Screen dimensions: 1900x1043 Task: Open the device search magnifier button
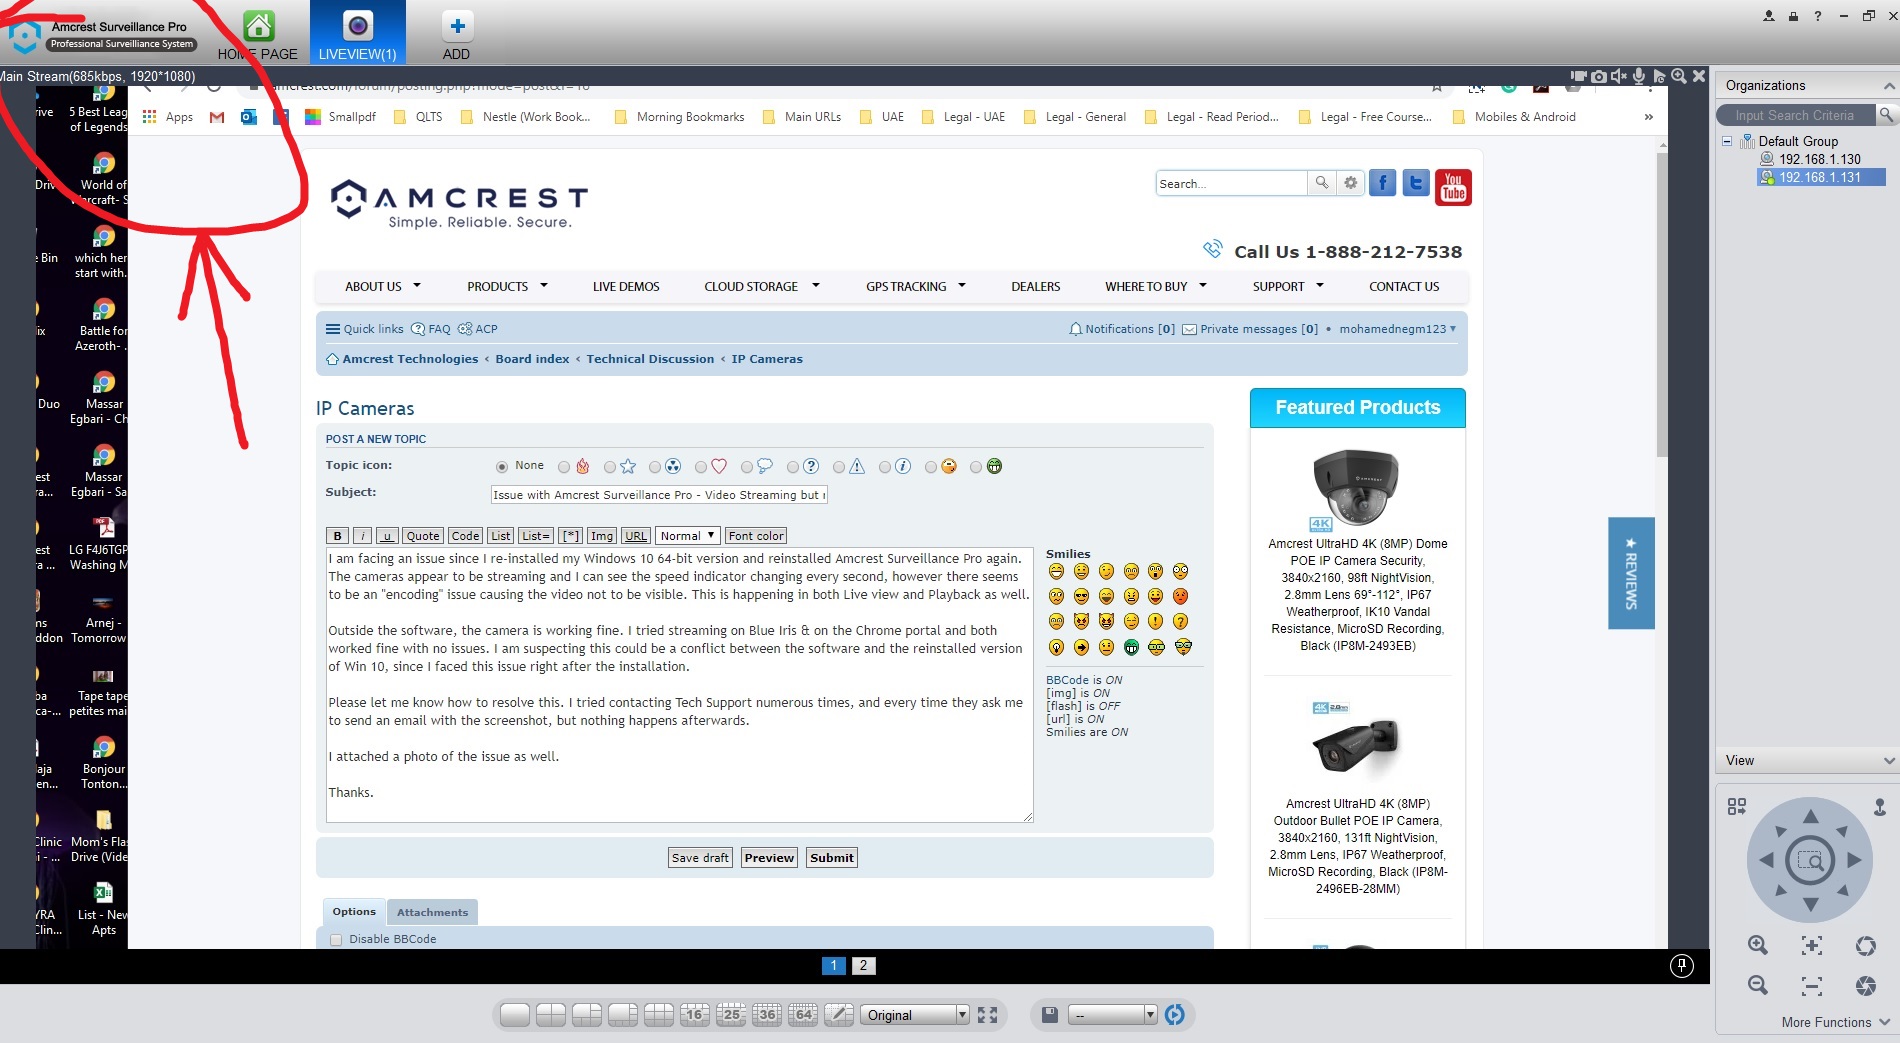coord(1886,115)
